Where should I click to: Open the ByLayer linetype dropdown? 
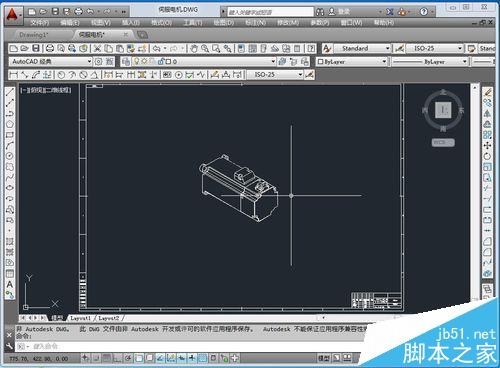(430, 62)
